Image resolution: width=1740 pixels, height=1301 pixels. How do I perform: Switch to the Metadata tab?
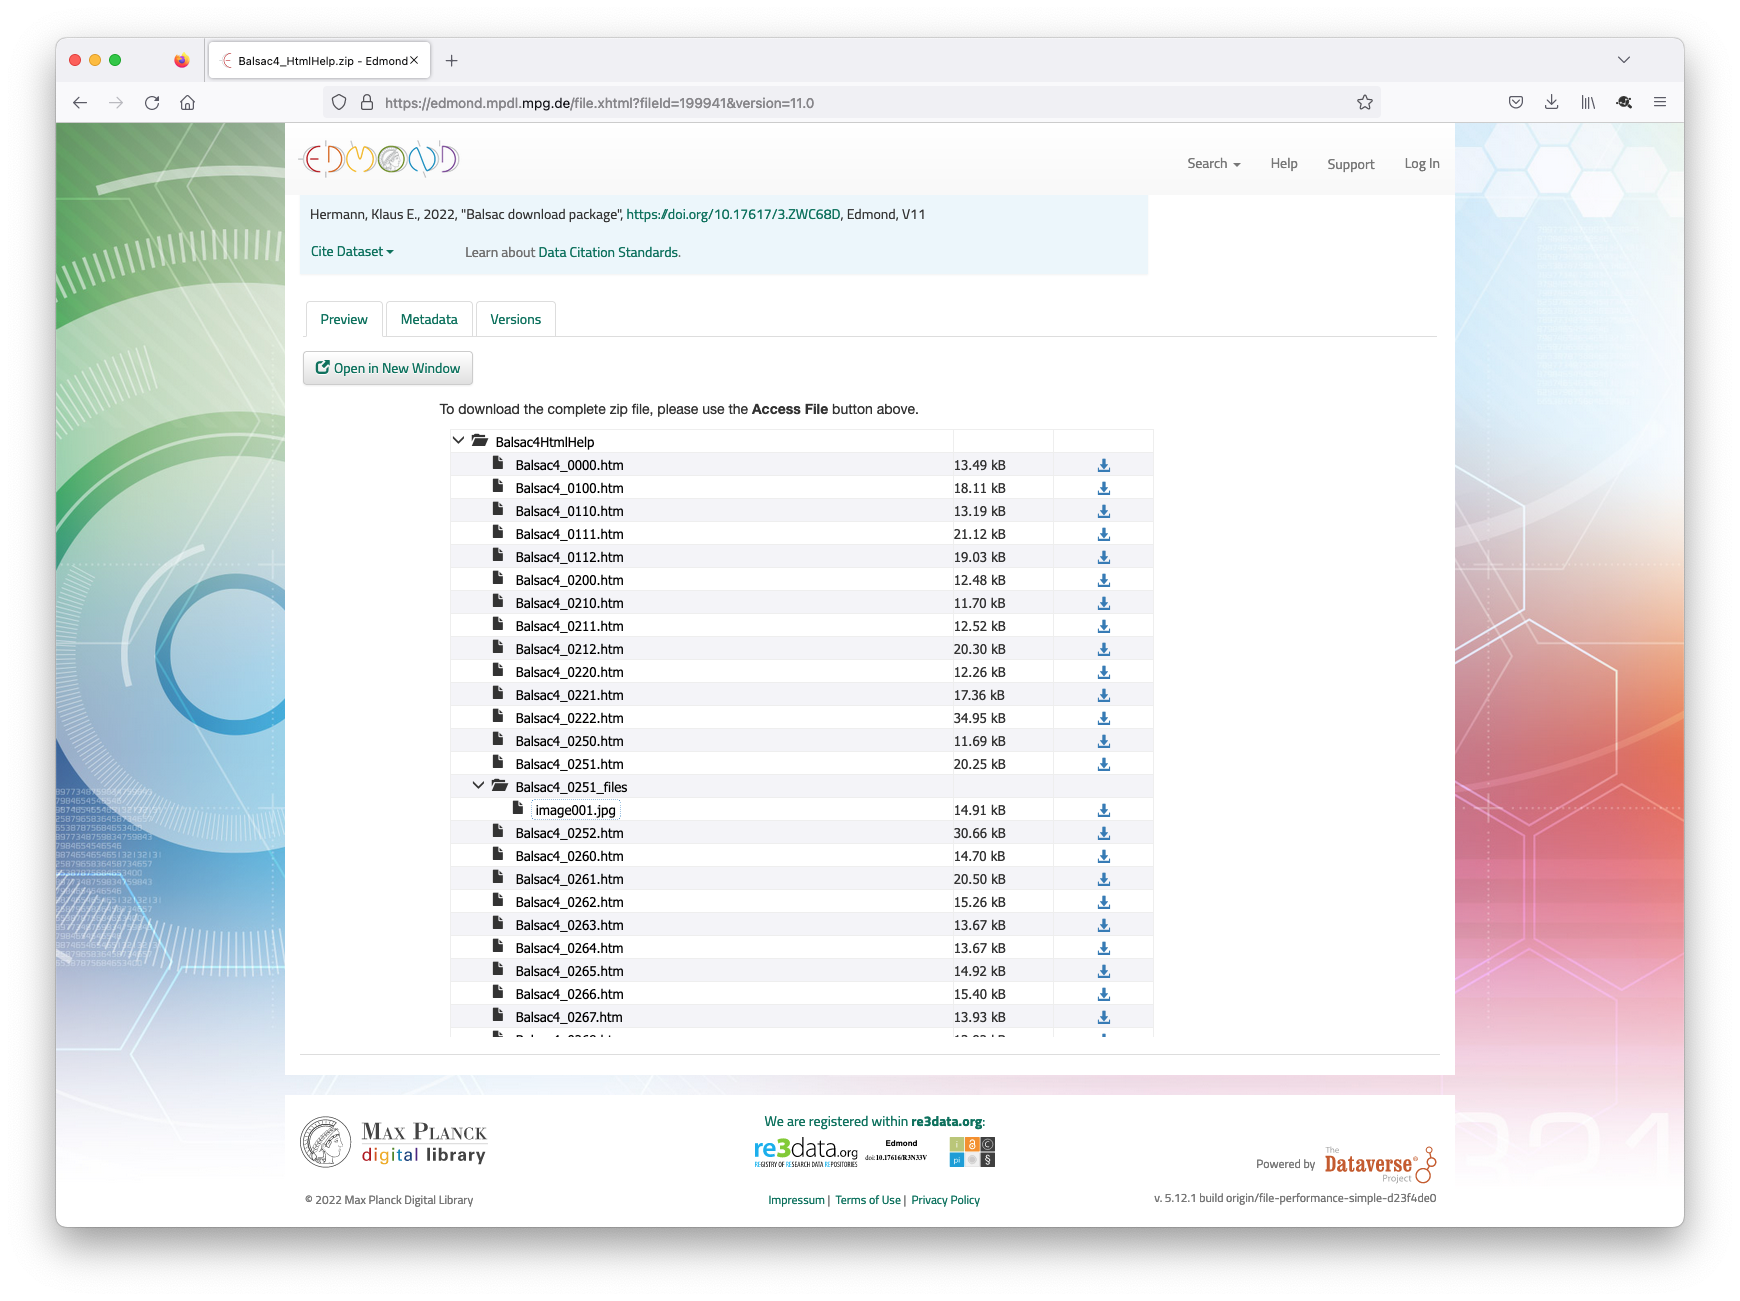(x=429, y=318)
